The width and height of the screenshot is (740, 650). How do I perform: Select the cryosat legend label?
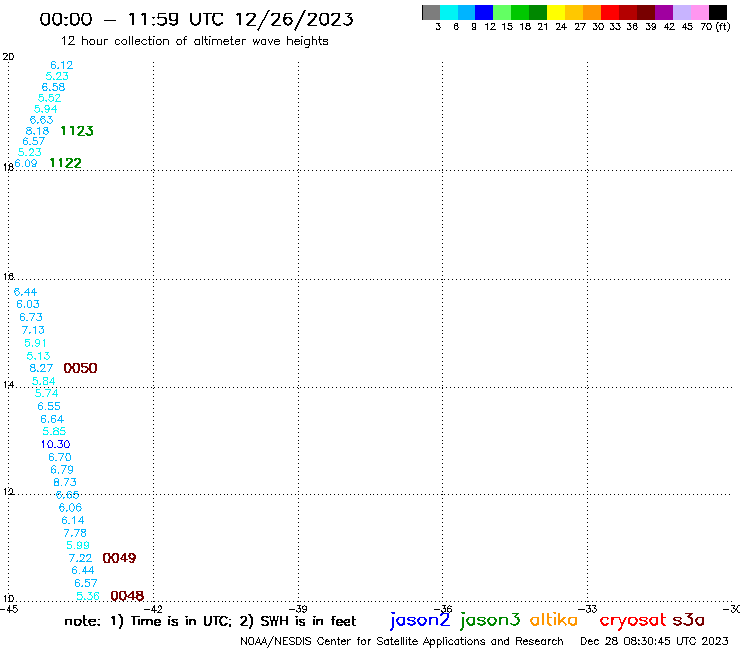tap(633, 620)
